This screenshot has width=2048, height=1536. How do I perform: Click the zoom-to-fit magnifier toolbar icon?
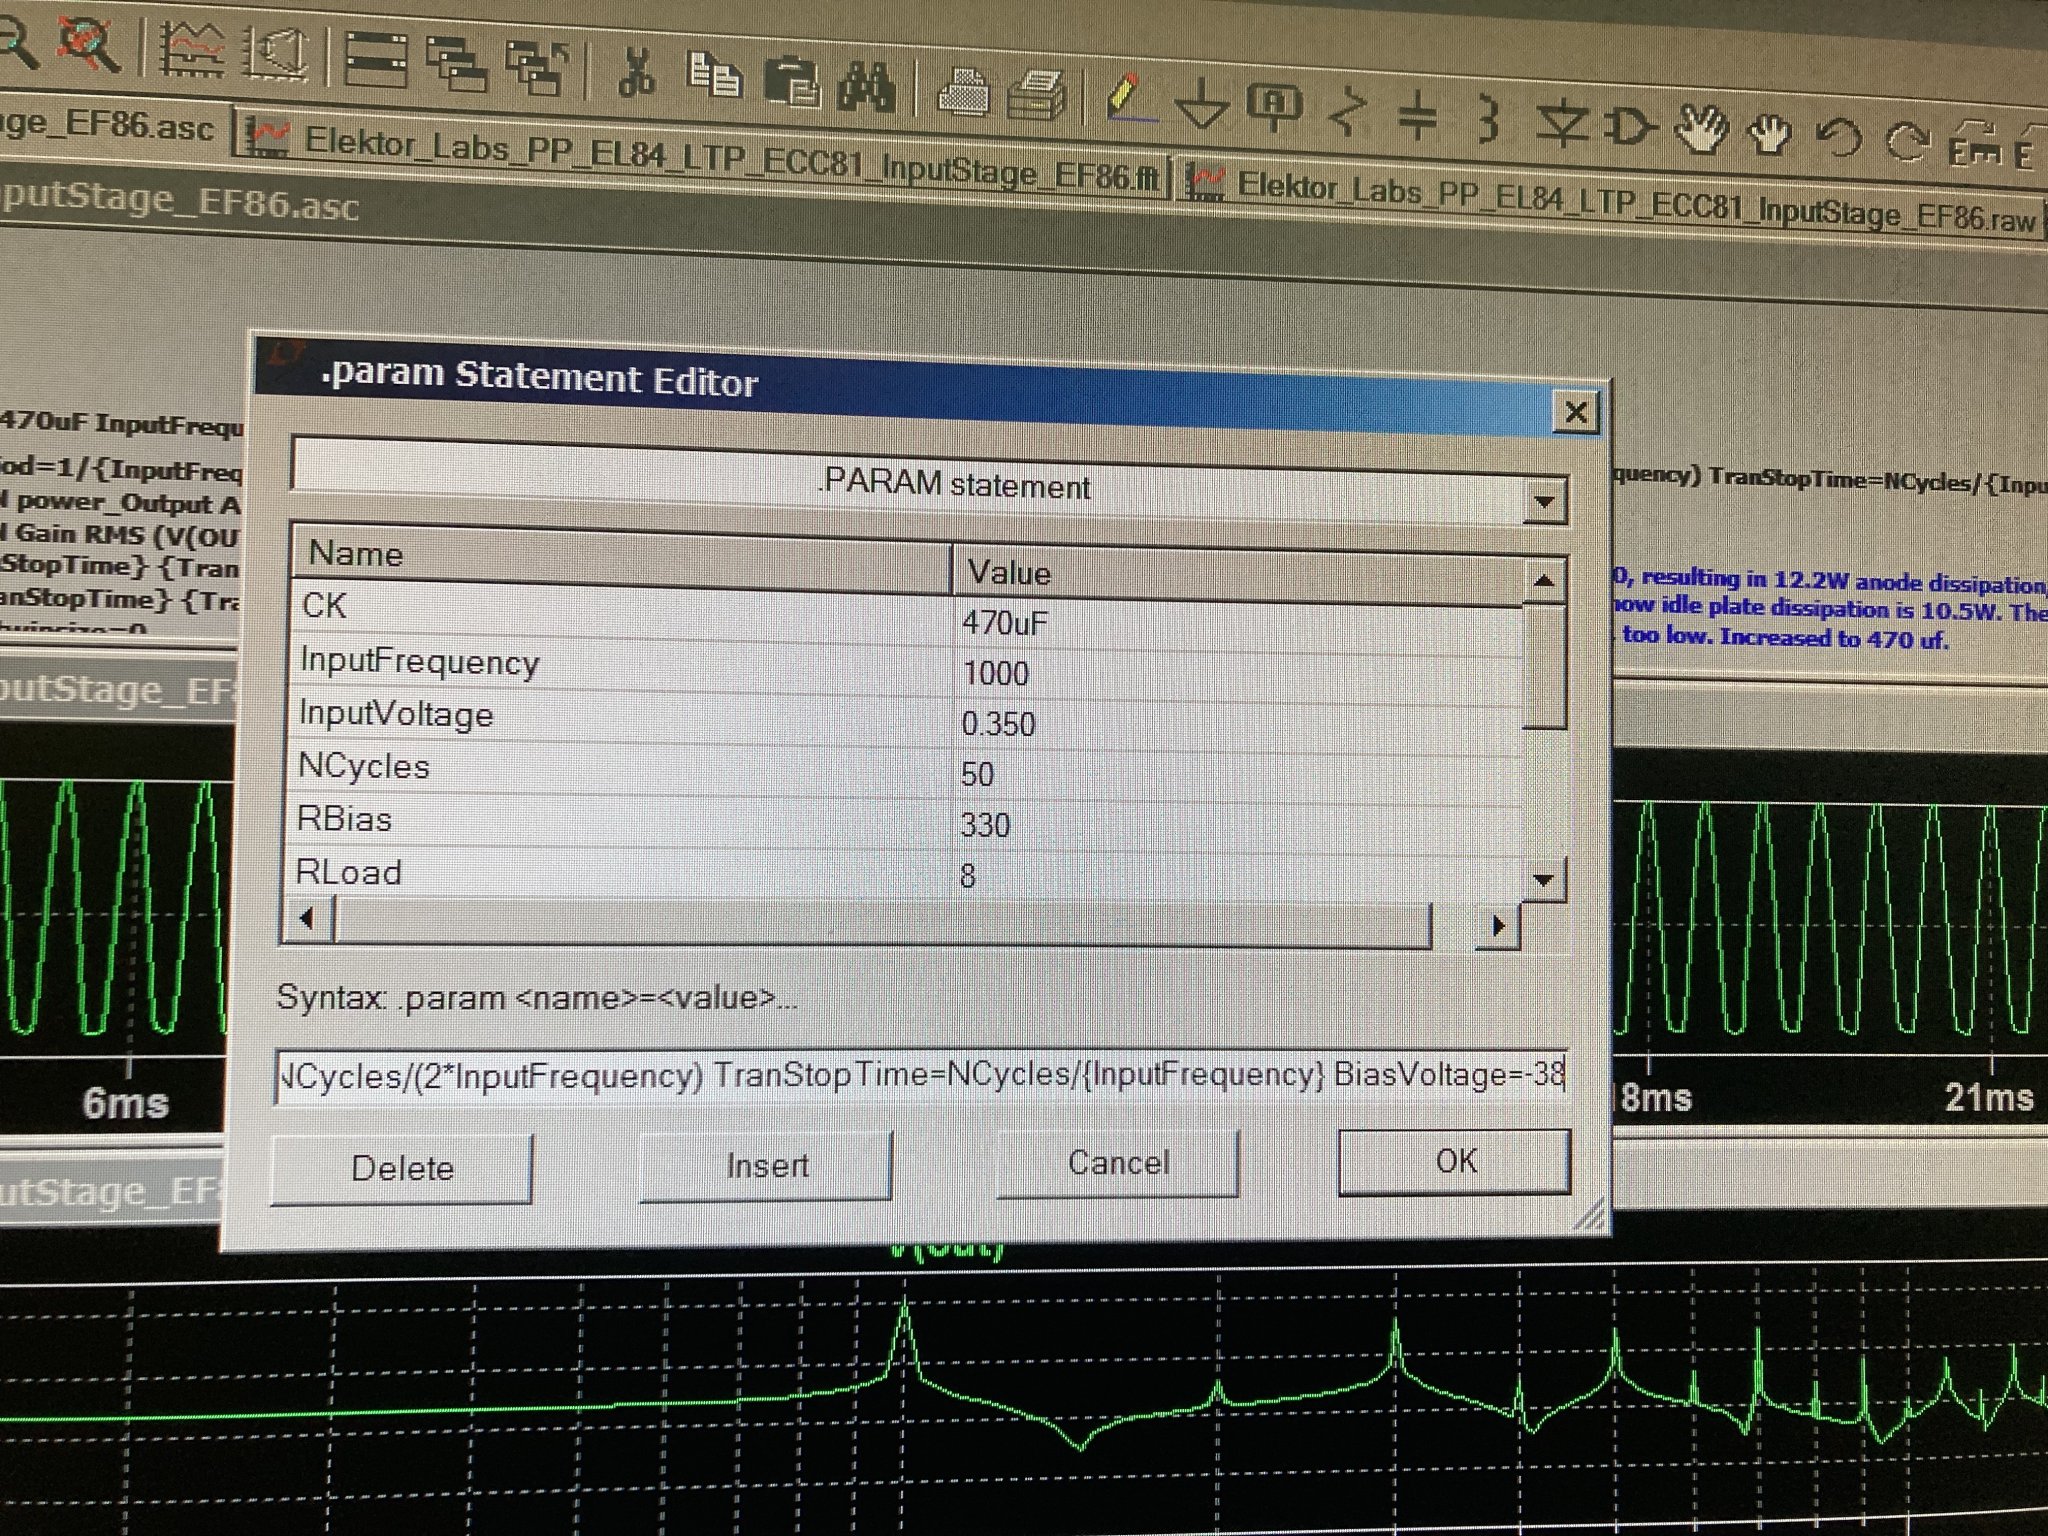pos(91,42)
